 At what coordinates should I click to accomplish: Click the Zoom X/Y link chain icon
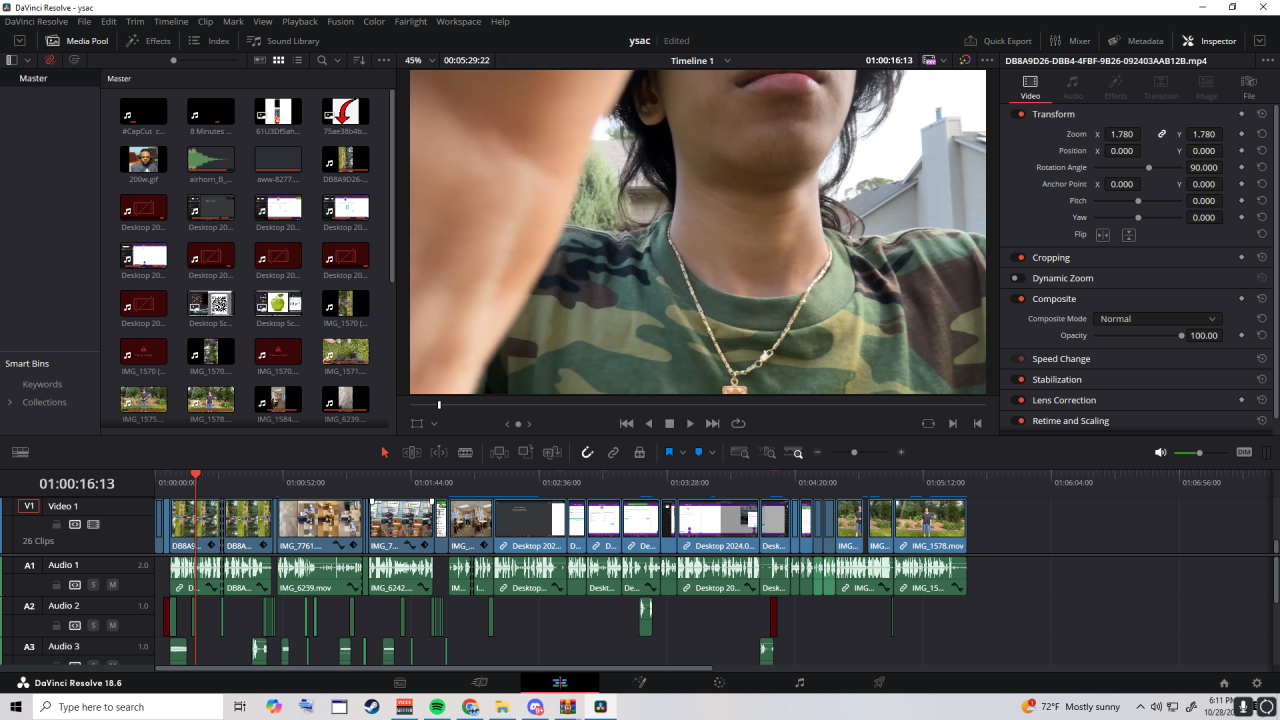coord(1161,134)
